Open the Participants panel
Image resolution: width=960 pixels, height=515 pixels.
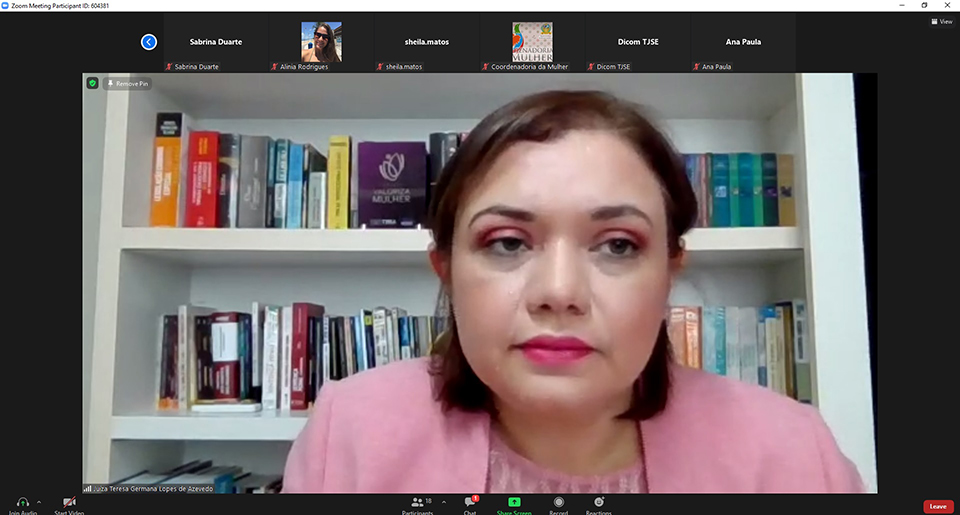(x=418, y=503)
